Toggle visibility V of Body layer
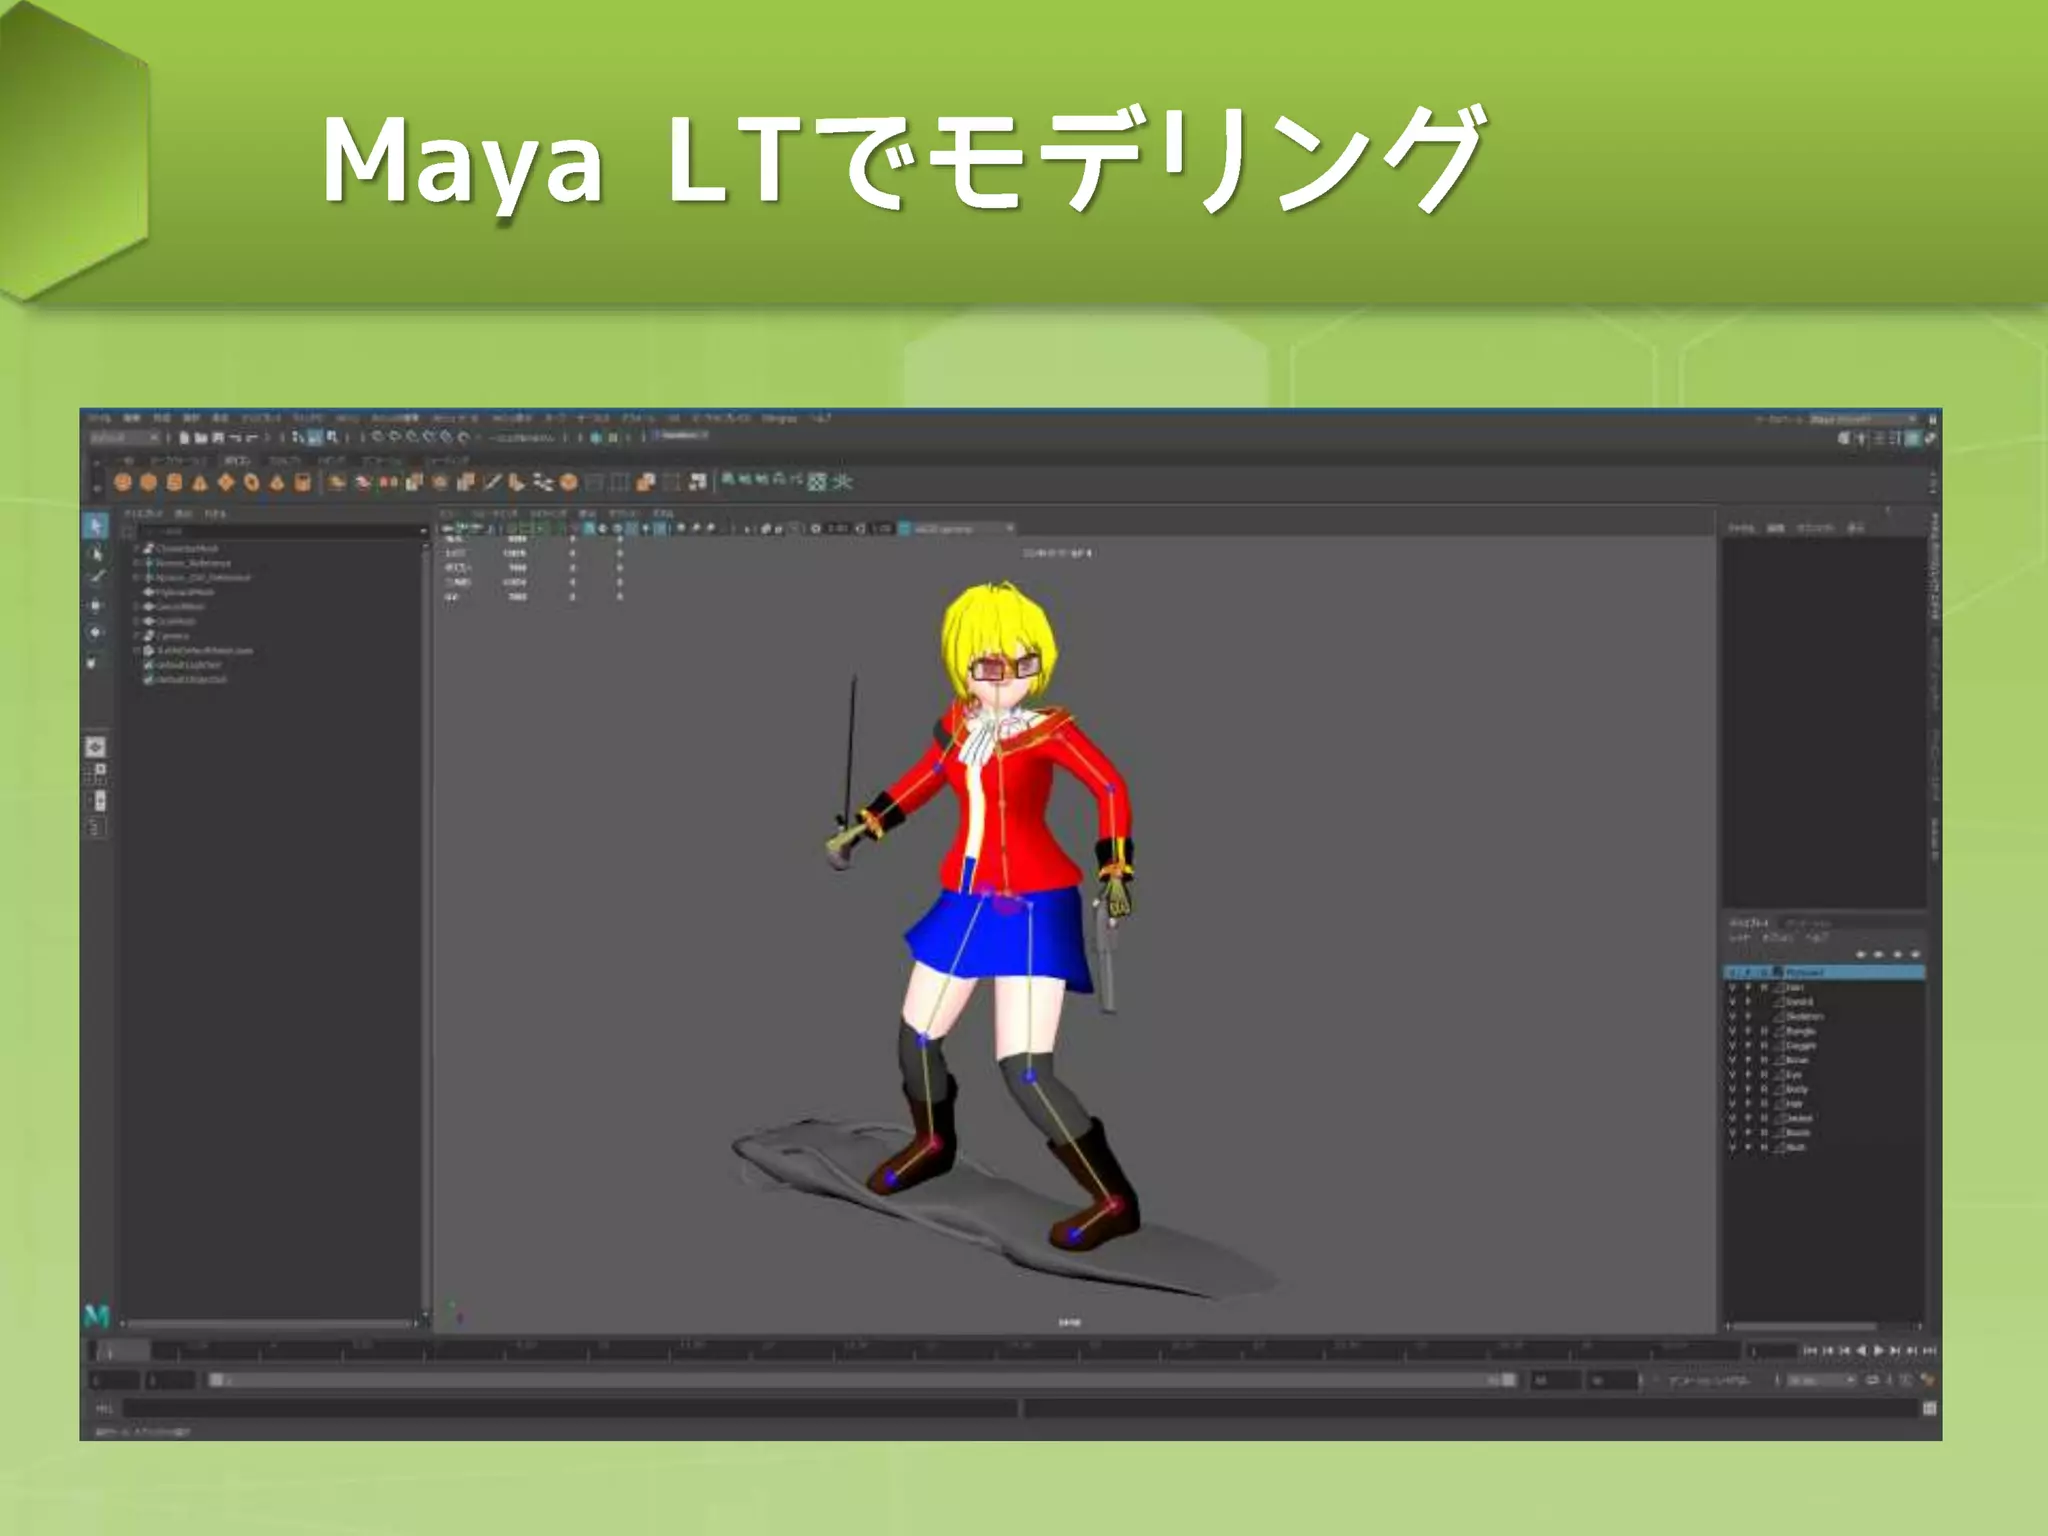 click(1732, 1089)
